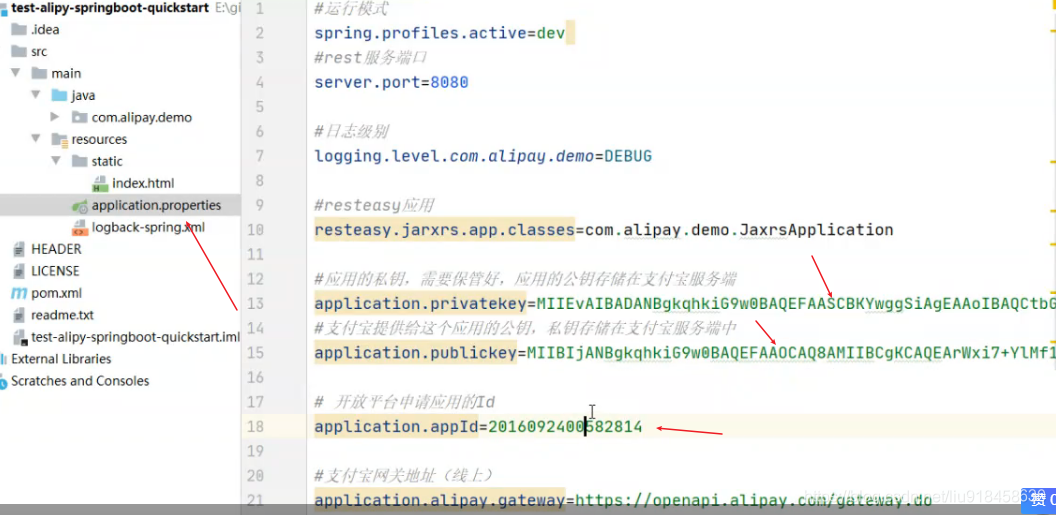Click application.appId key on line 18
Image resolution: width=1056 pixels, height=515 pixels.
(397, 427)
